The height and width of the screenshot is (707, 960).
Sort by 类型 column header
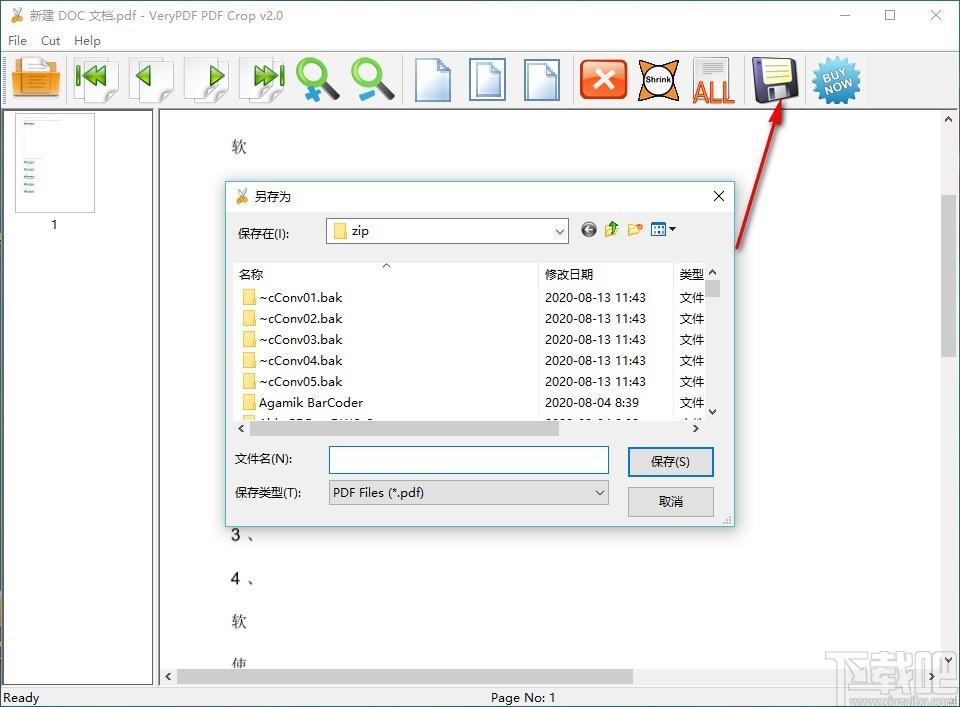(x=691, y=274)
